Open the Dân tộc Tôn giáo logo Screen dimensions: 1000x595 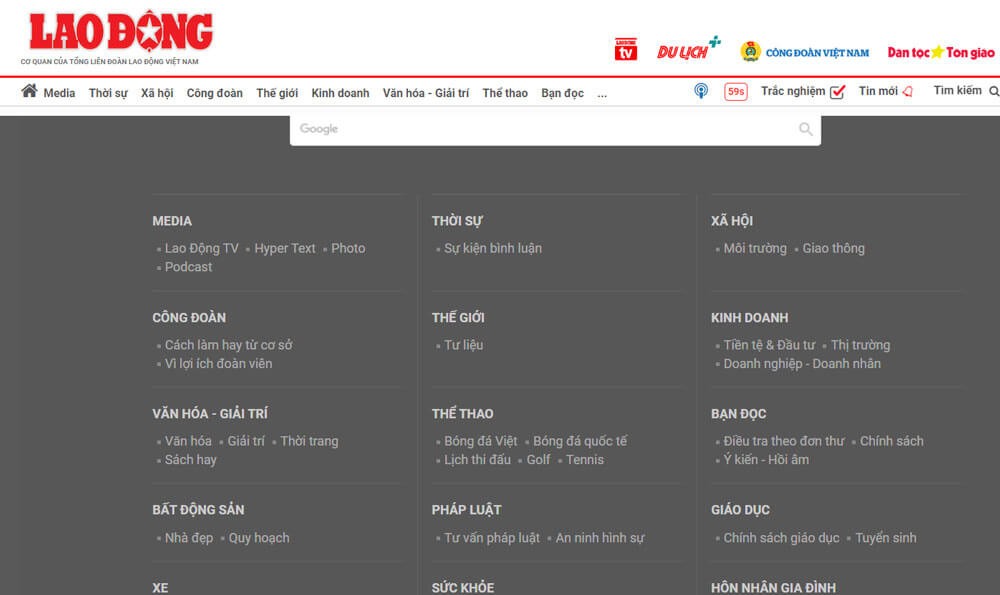pyautogui.click(x=940, y=52)
